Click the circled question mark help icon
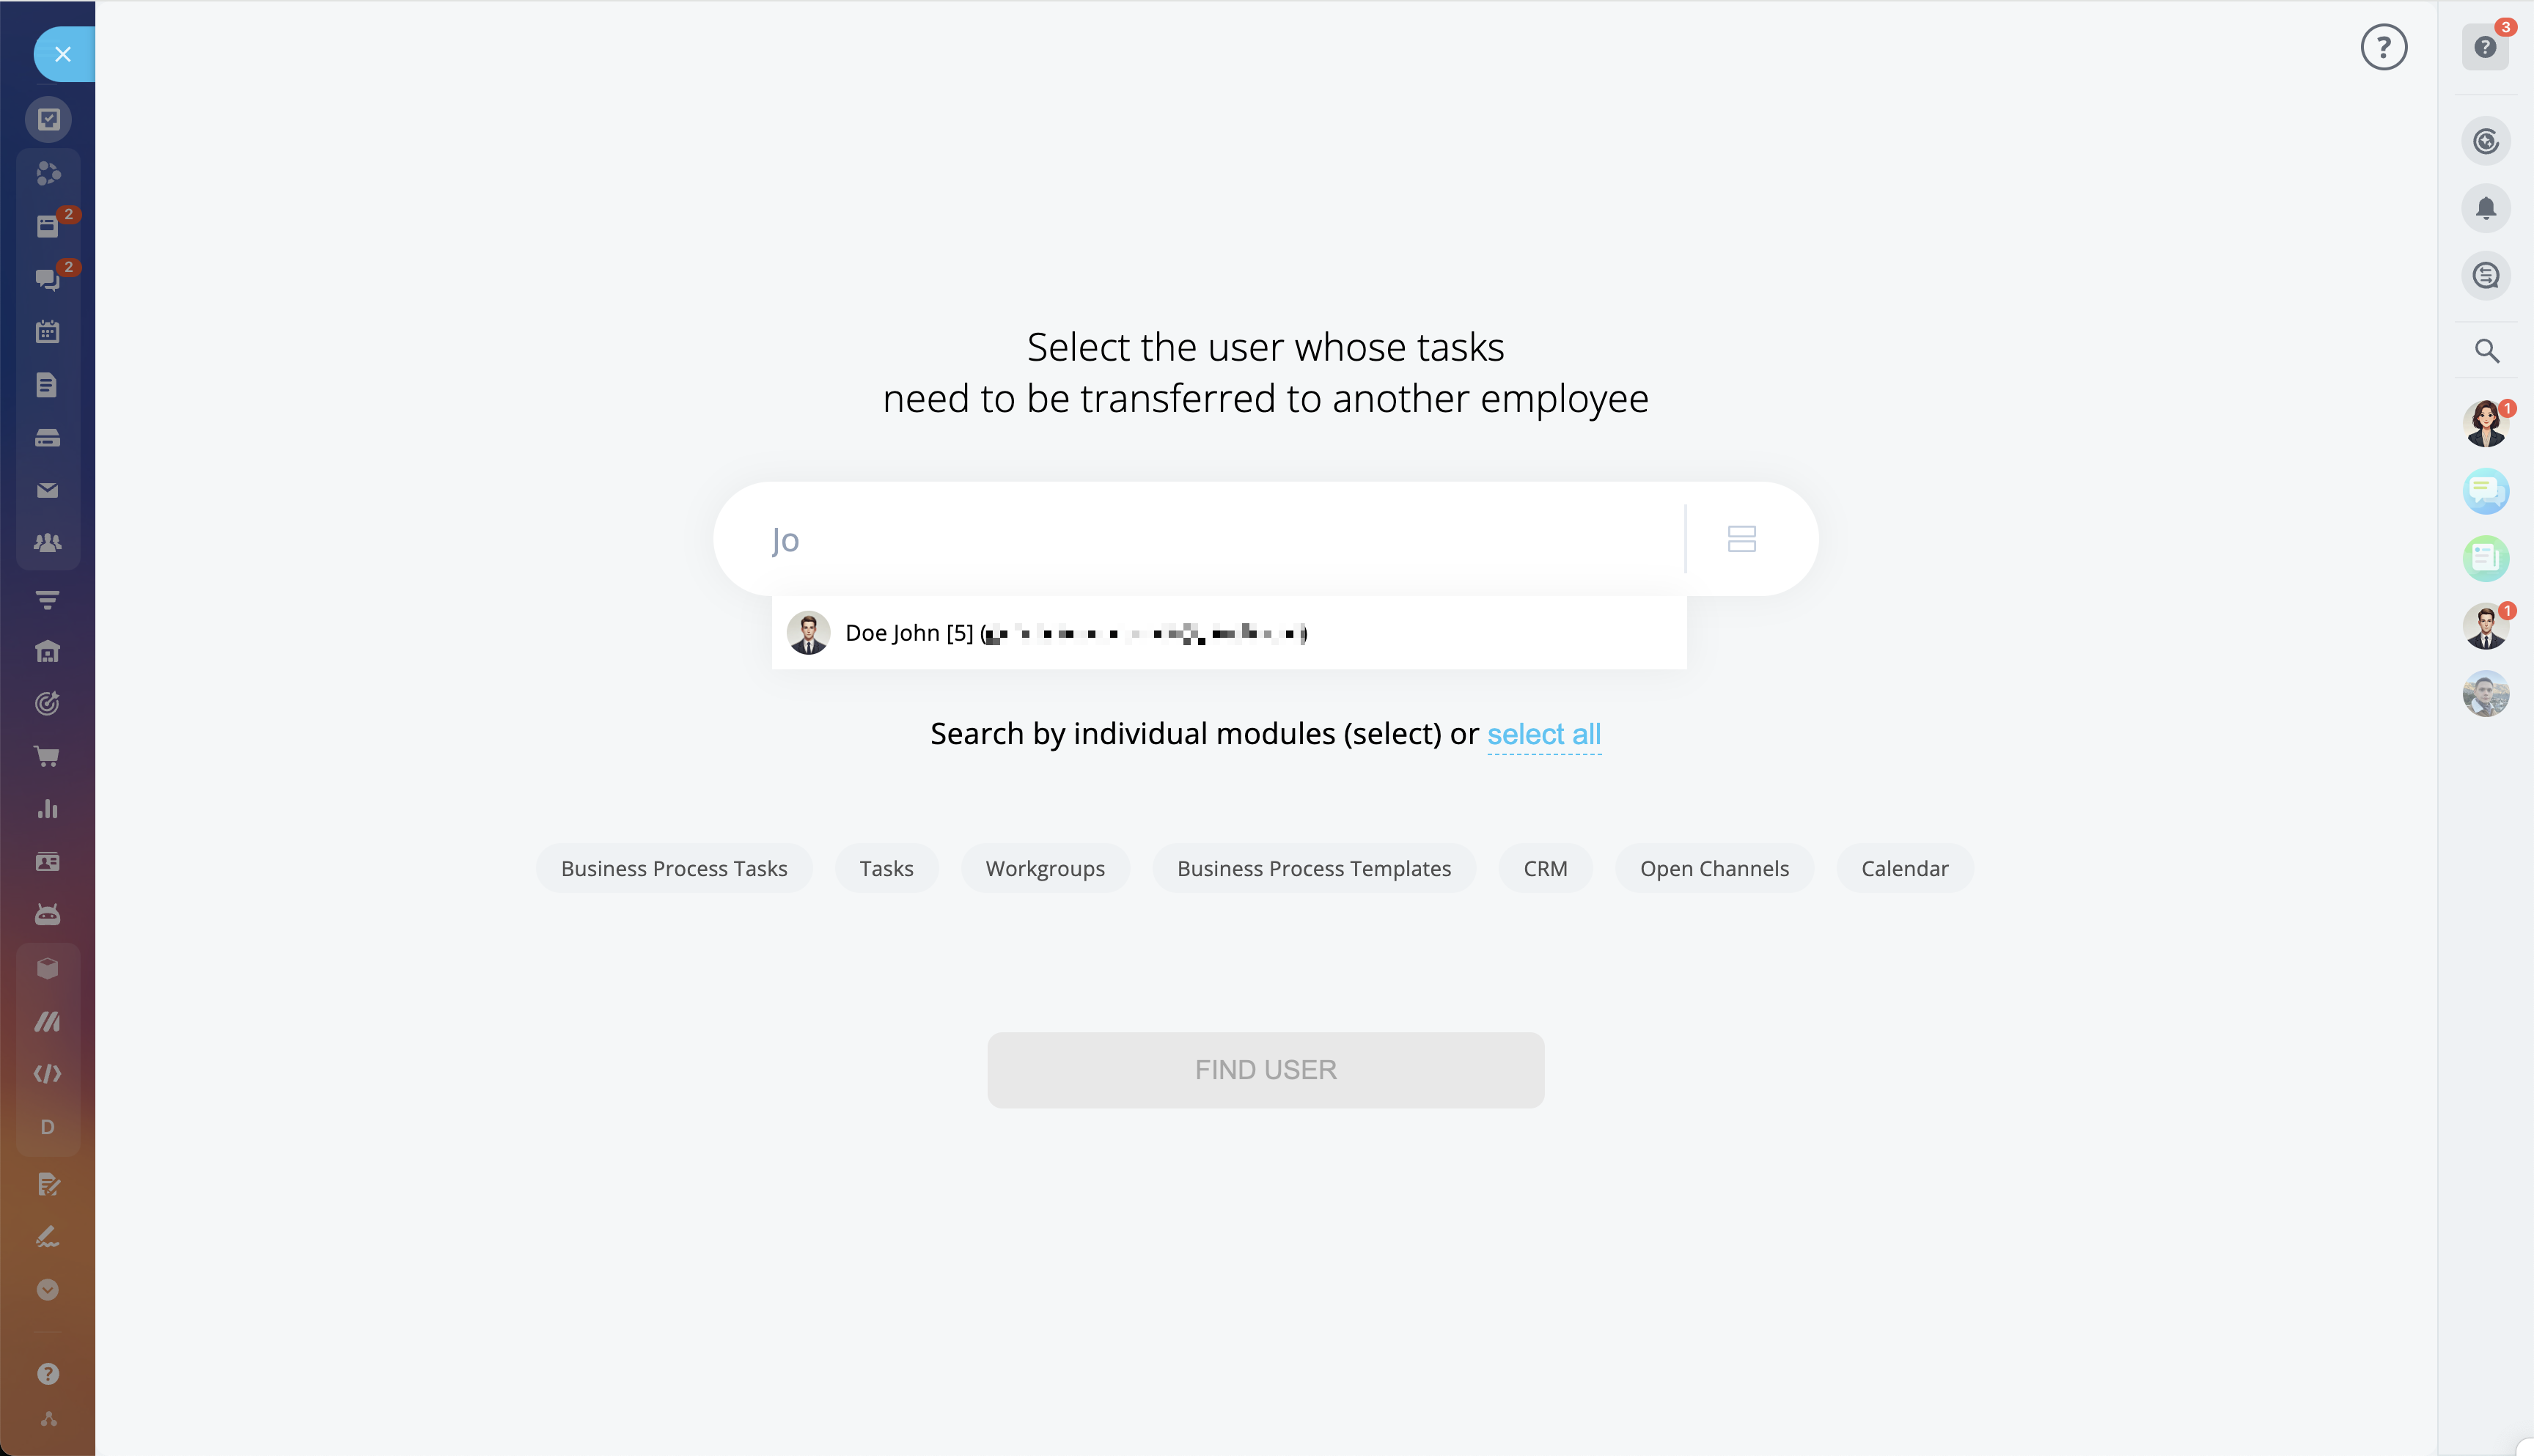 (2384, 47)
